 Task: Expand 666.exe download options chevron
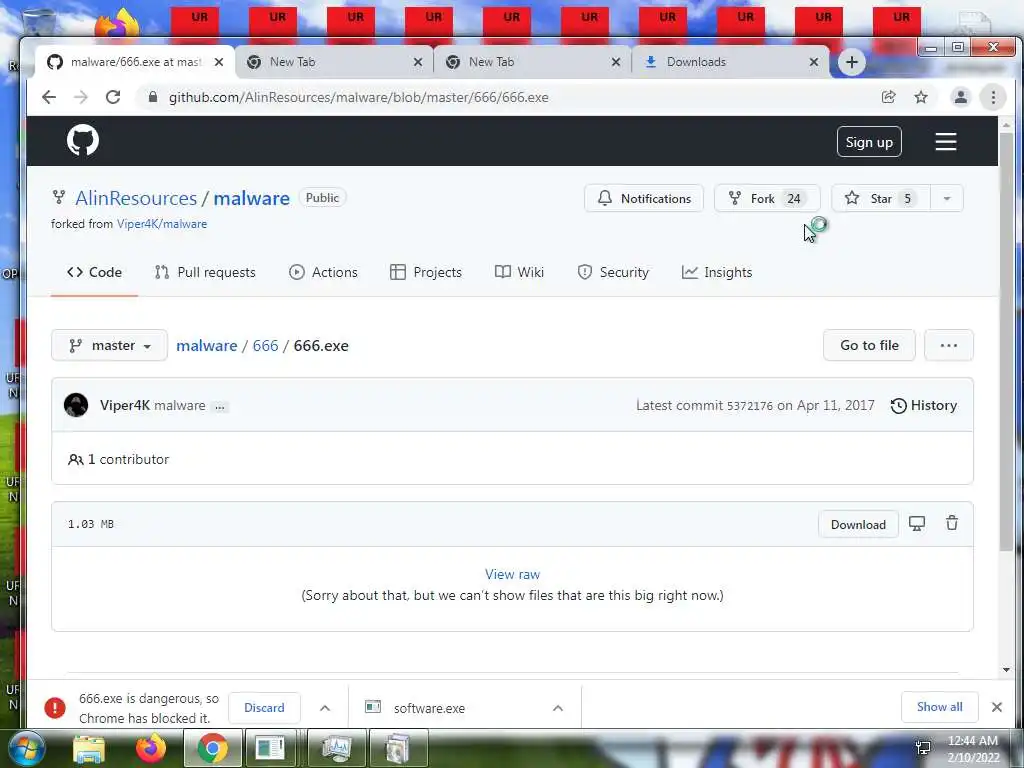[325, 708]
